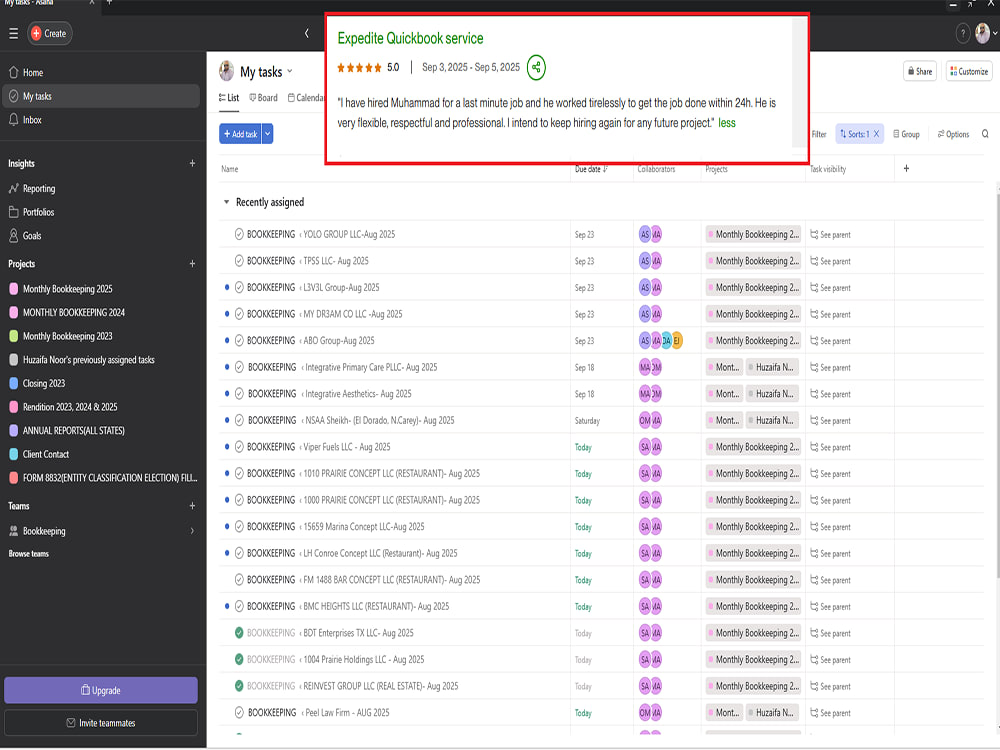1000x750 pixels.
Task: Click the Collaborators column header
Action: (656, 169)
